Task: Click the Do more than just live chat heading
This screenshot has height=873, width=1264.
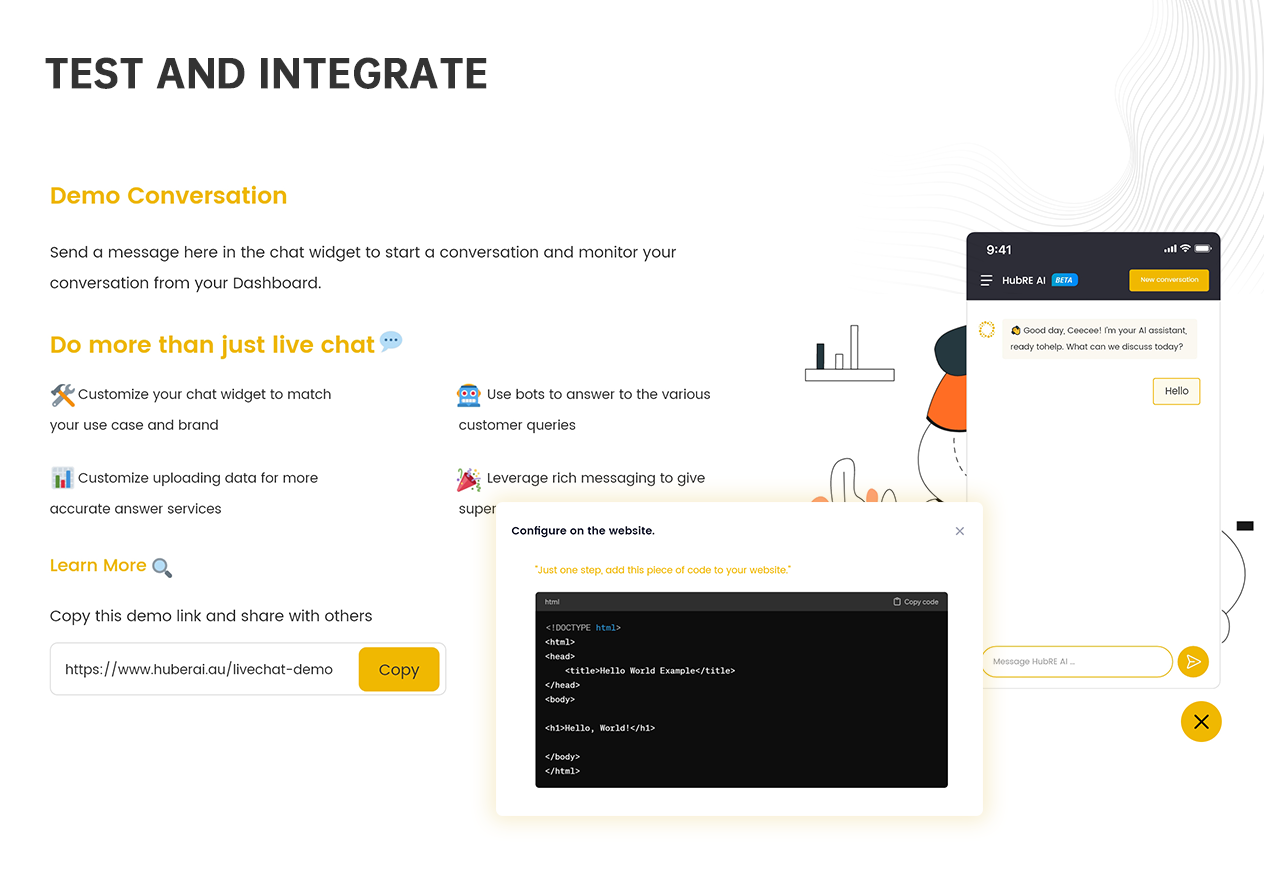Action: [x=212, y=345]
